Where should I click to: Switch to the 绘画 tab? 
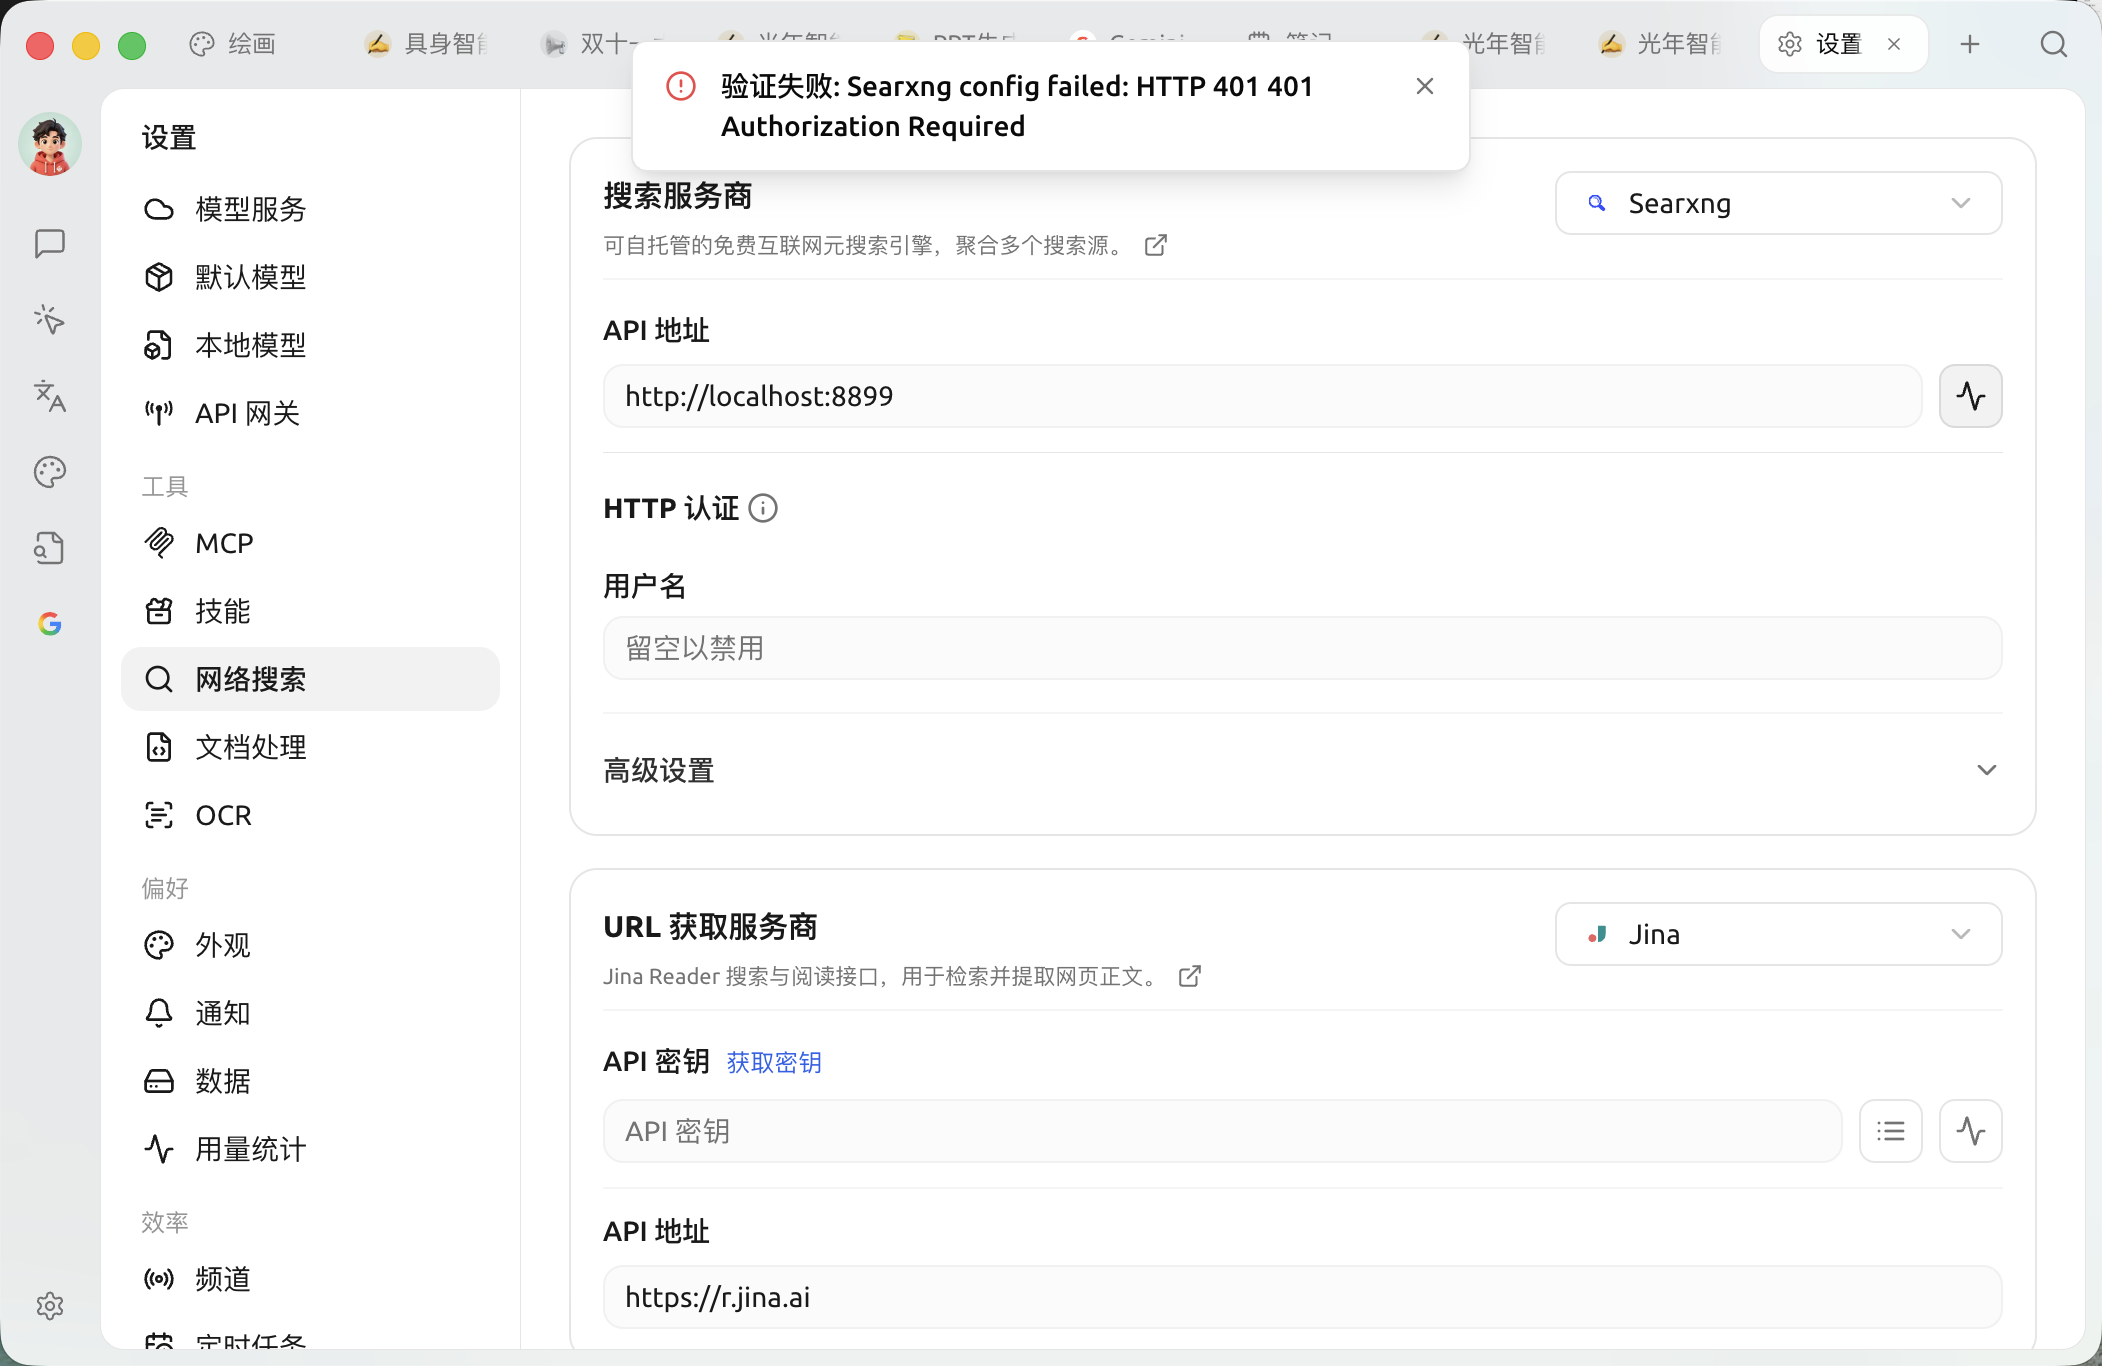click(x=233, y=44)
